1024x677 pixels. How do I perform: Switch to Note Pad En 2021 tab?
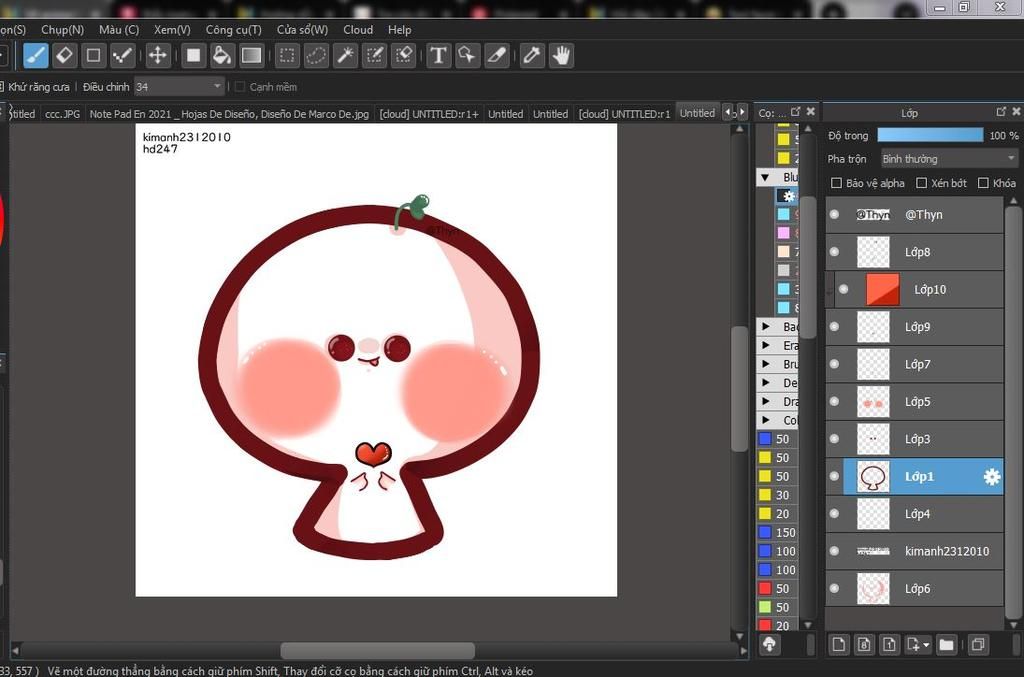click(229, 114)
